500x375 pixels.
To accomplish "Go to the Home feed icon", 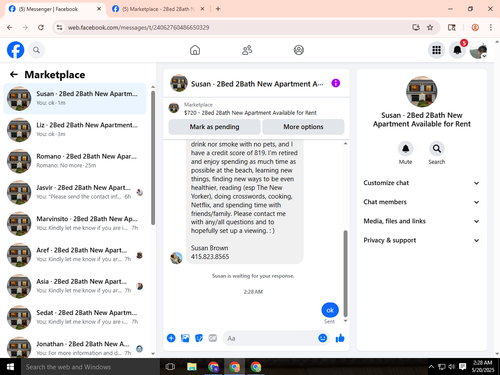I will point(195,50).
